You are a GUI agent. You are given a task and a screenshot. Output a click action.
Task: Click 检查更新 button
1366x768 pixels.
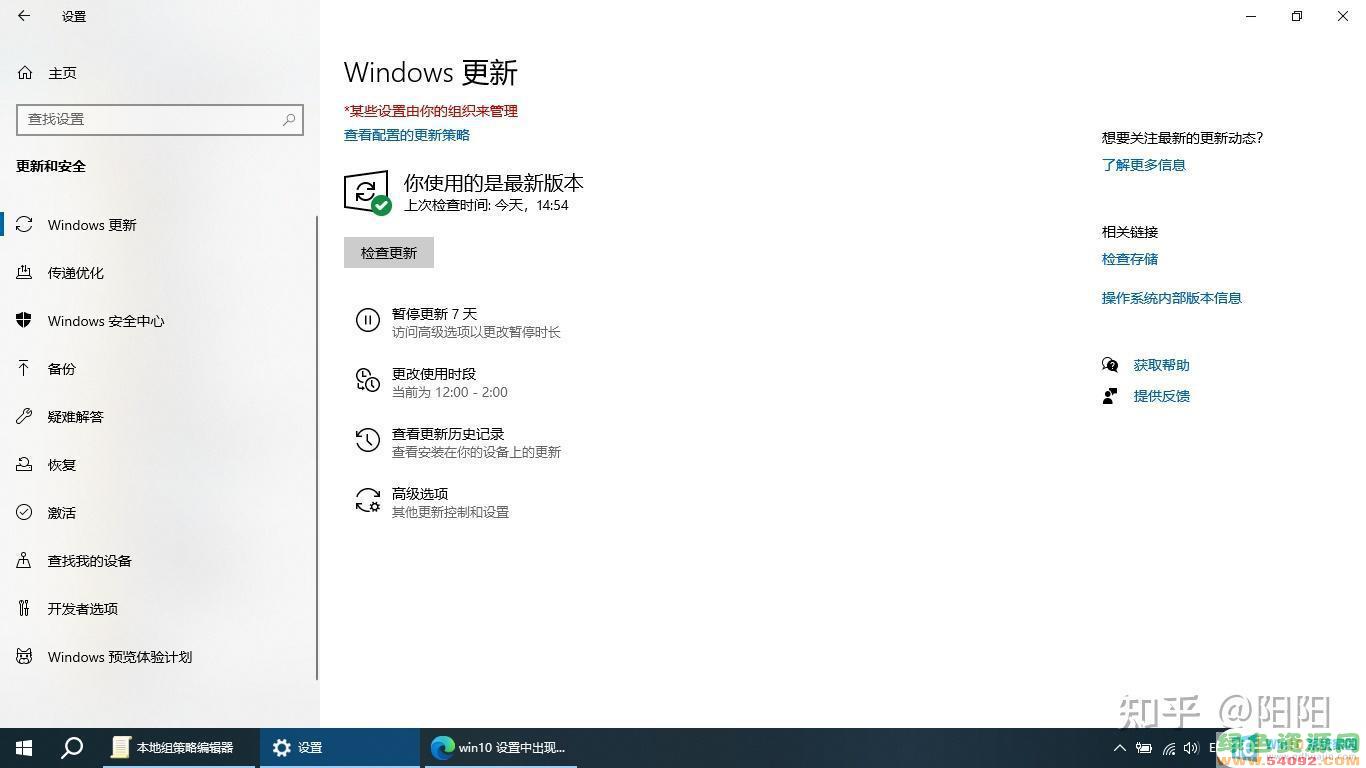click(x=389, y=253)
